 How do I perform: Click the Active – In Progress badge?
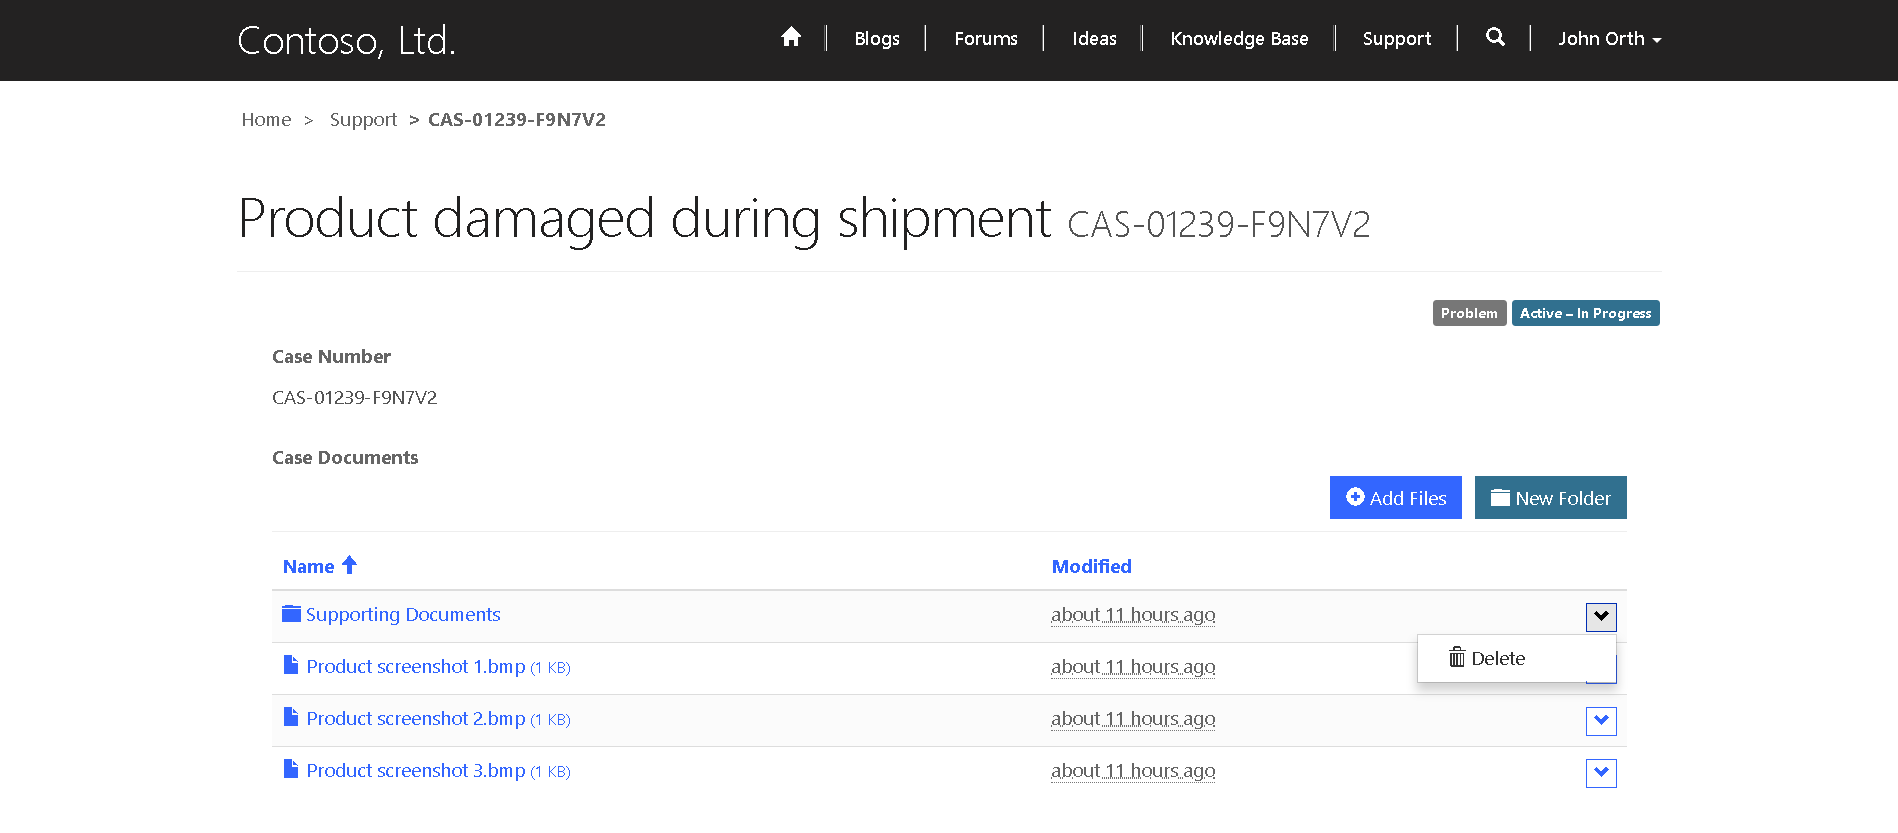tap(1586, 313)
